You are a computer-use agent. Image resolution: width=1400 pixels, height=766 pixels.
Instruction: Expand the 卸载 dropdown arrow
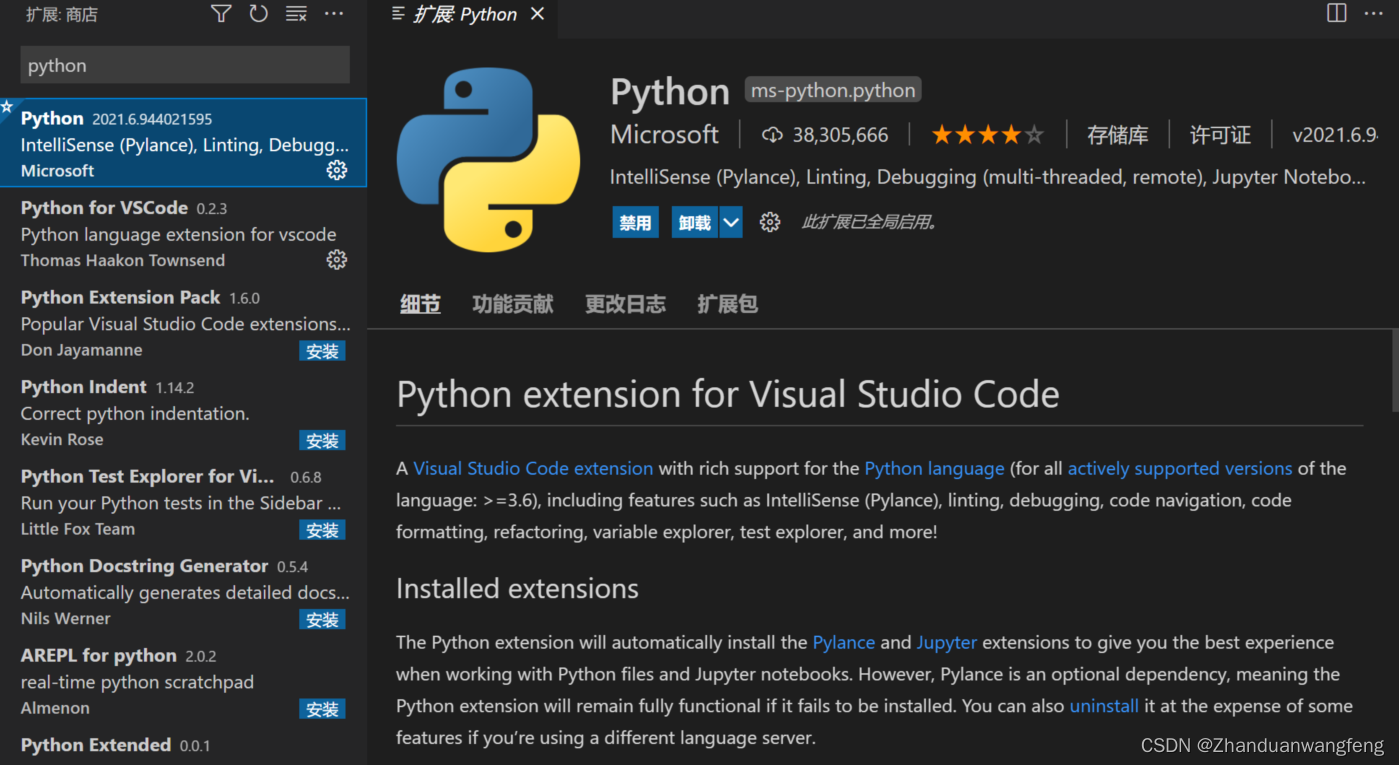[732, 222]
